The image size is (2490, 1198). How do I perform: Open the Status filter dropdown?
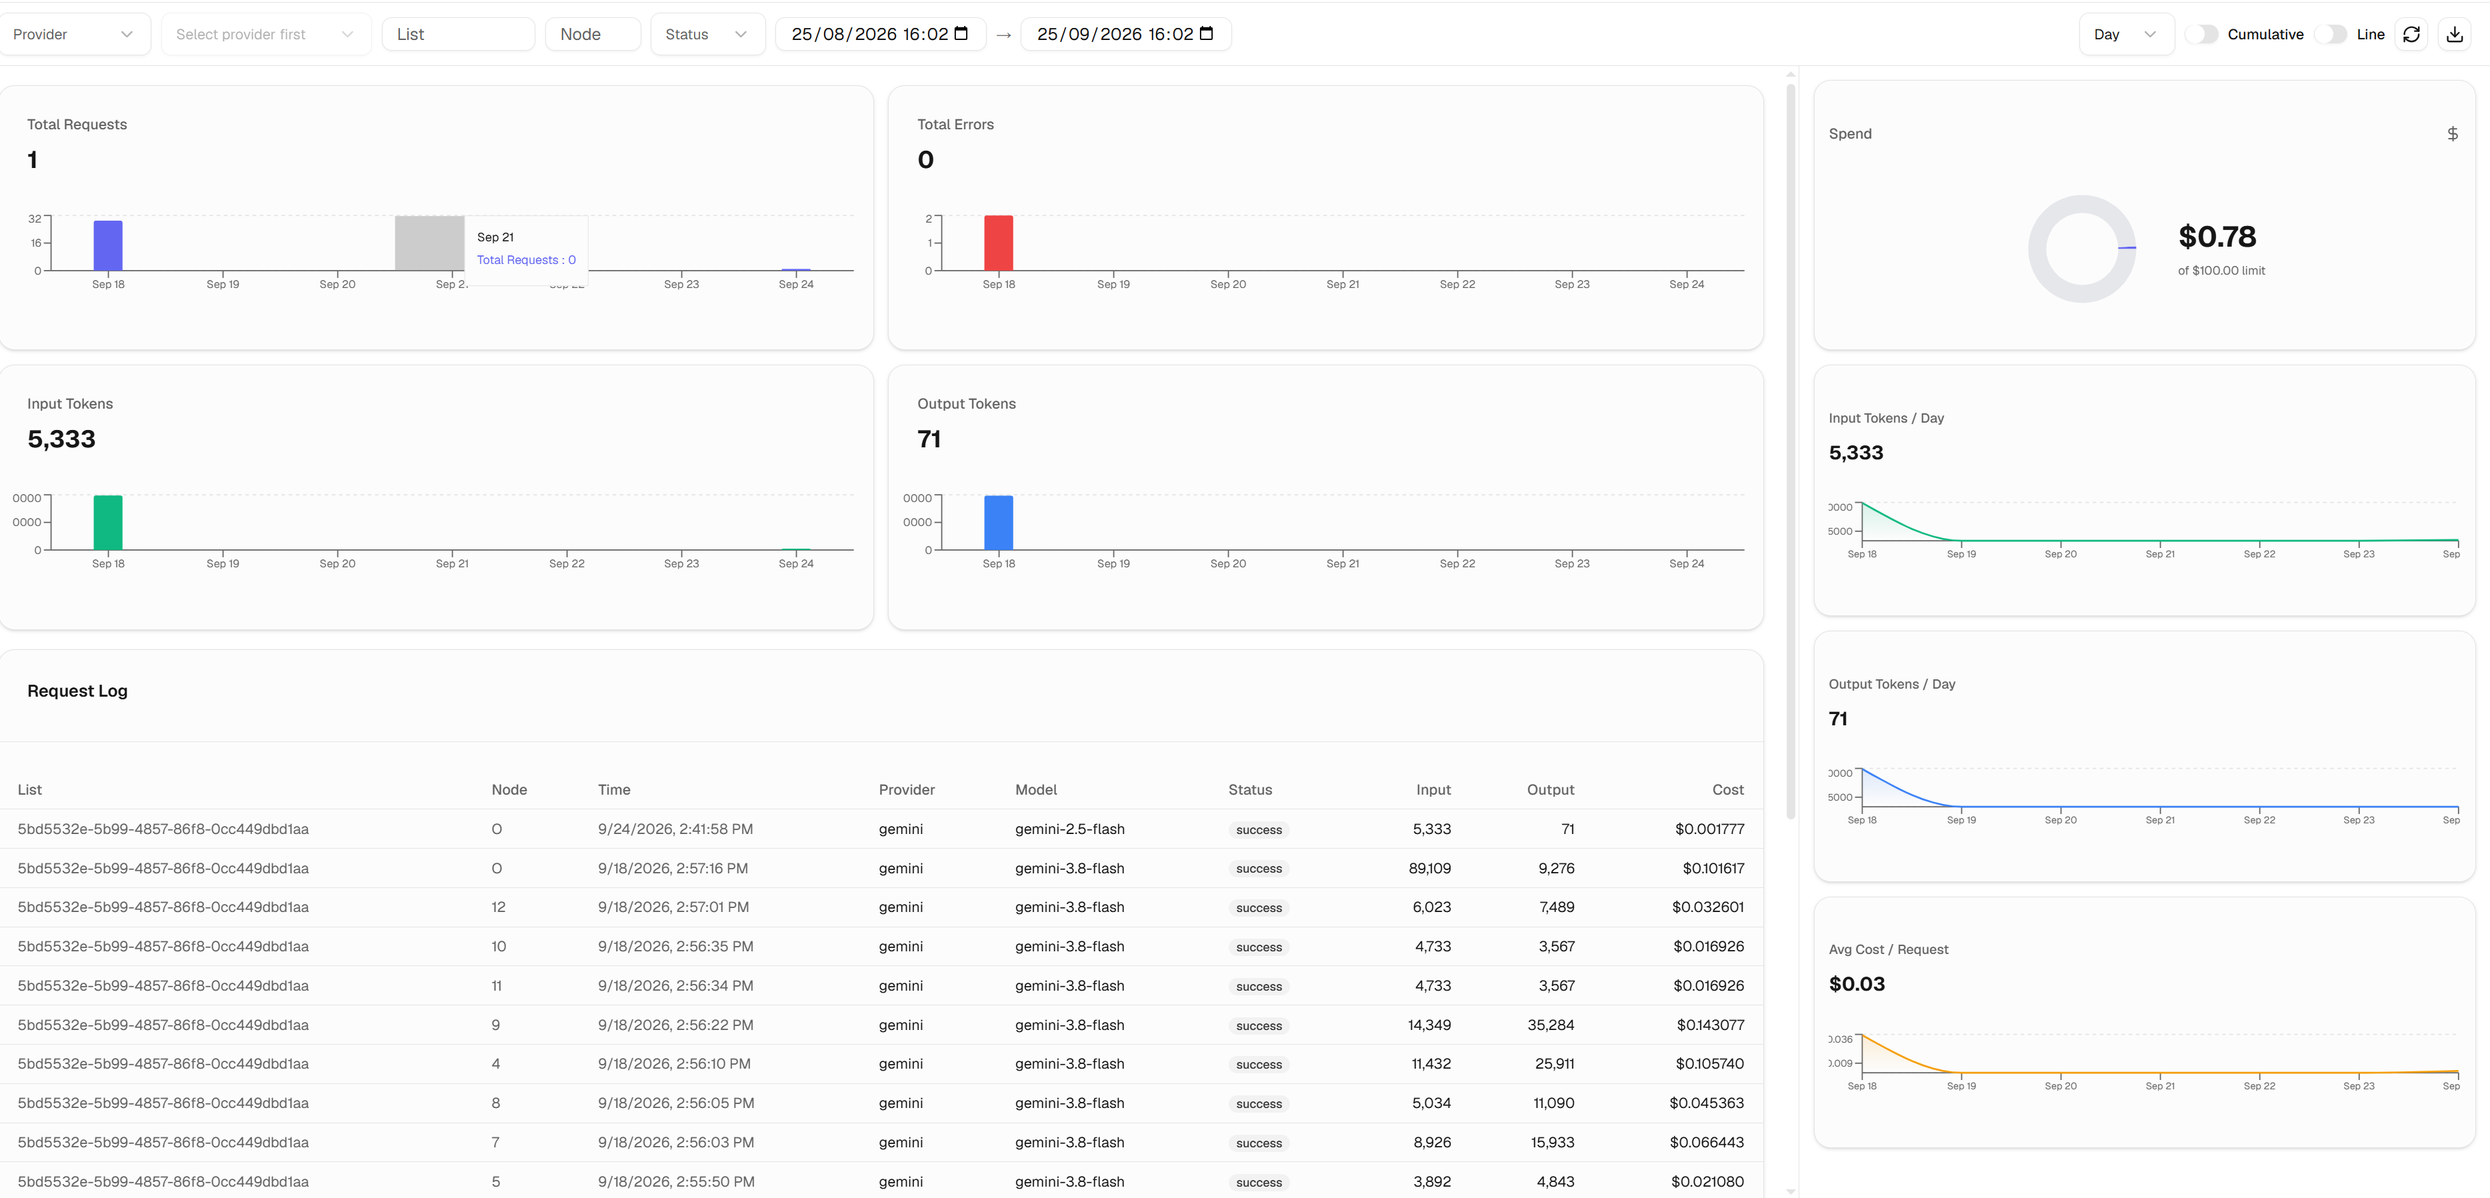coord(707,34)
